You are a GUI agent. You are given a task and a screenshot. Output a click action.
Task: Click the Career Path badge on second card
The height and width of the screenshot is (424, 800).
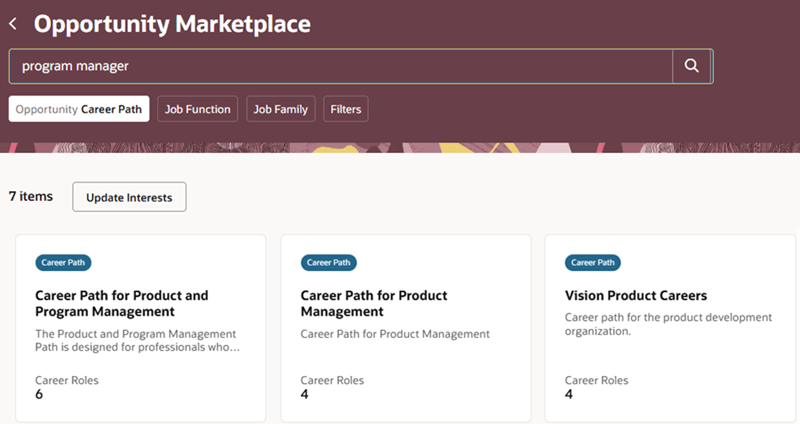coord(328,263)
